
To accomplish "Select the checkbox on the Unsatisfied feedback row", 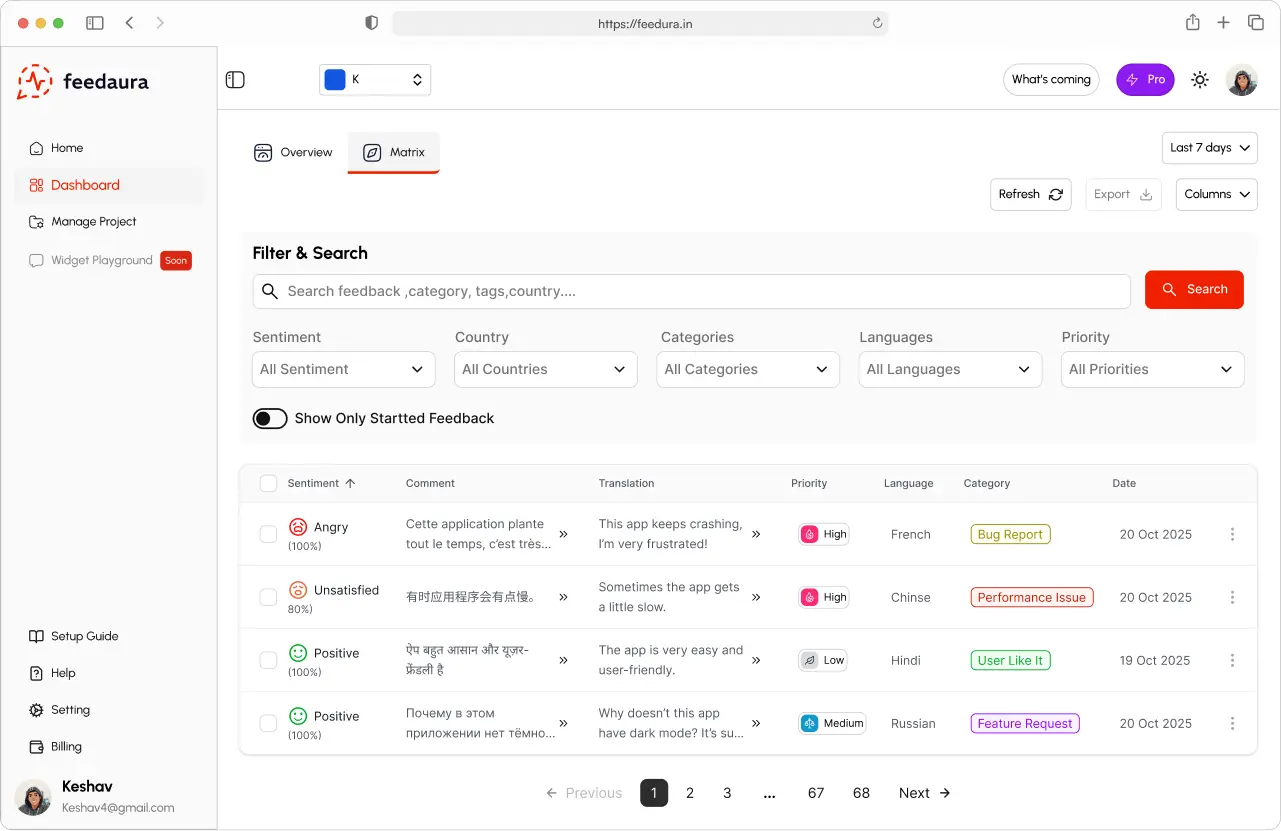I will [x=268, y=597].
